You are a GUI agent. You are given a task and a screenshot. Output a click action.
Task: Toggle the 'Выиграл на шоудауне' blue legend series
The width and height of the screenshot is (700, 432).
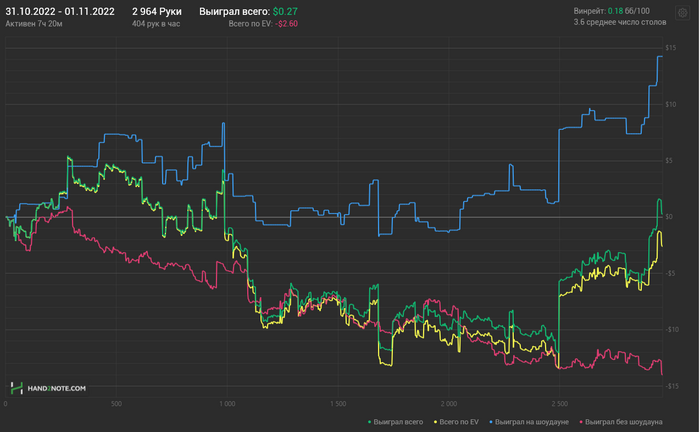tap(529, 422)
